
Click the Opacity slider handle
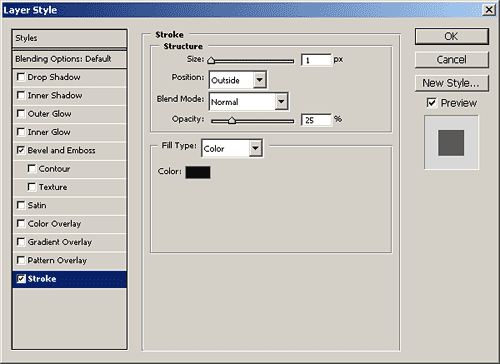tap(232, 120)
